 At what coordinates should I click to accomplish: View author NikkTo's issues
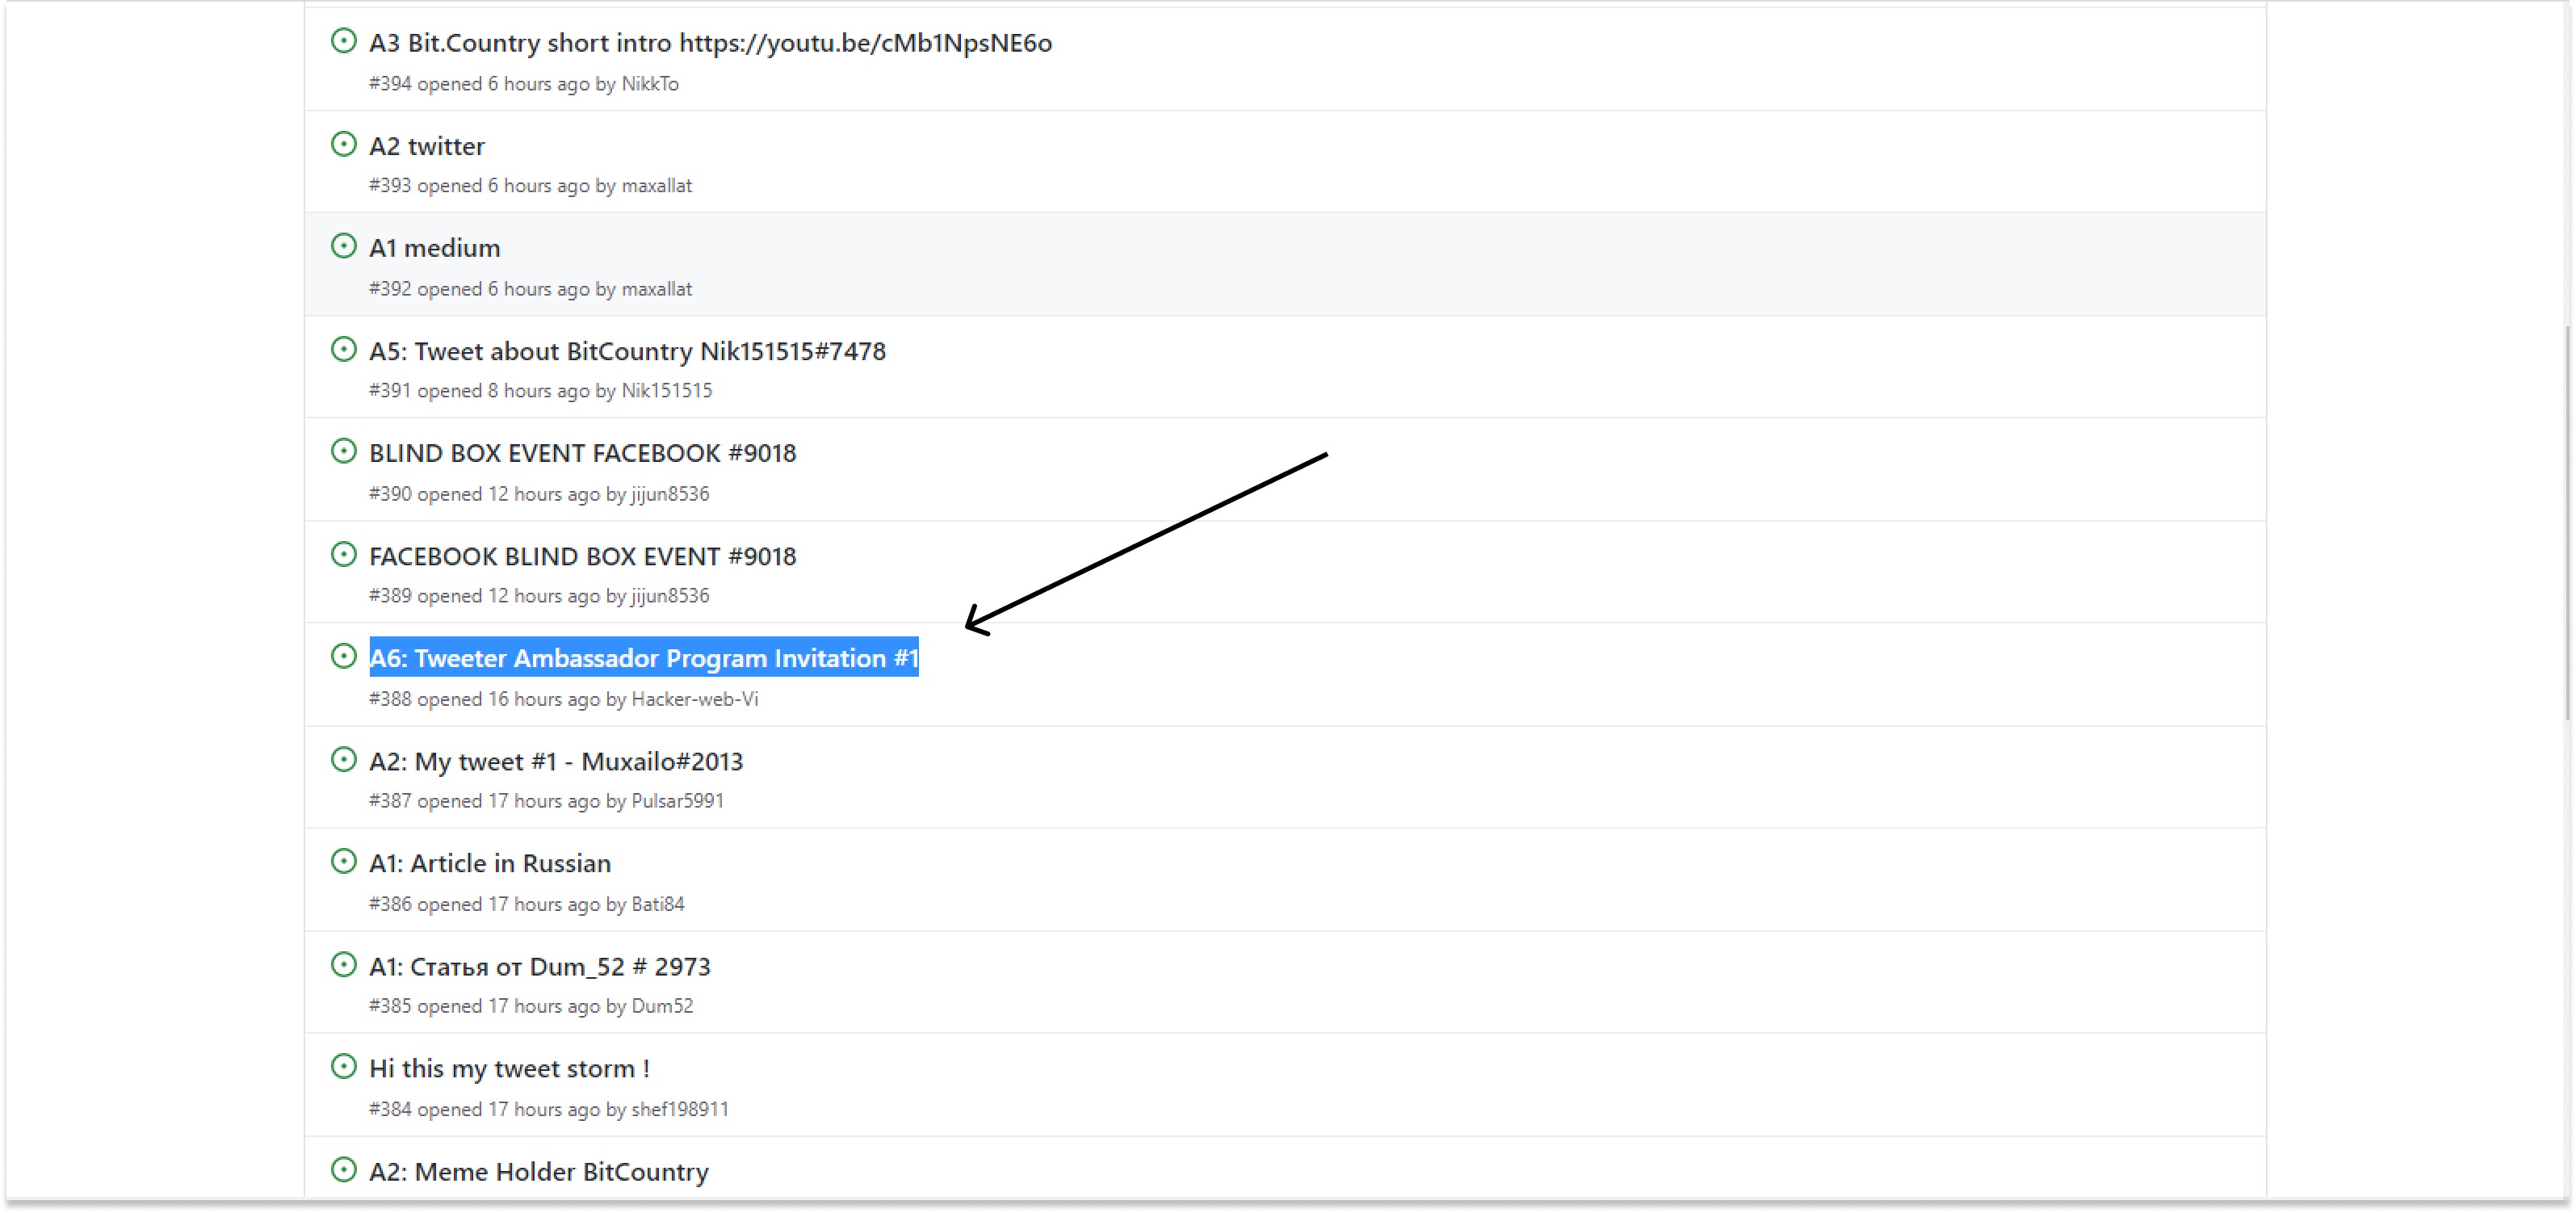click(650, 84)
